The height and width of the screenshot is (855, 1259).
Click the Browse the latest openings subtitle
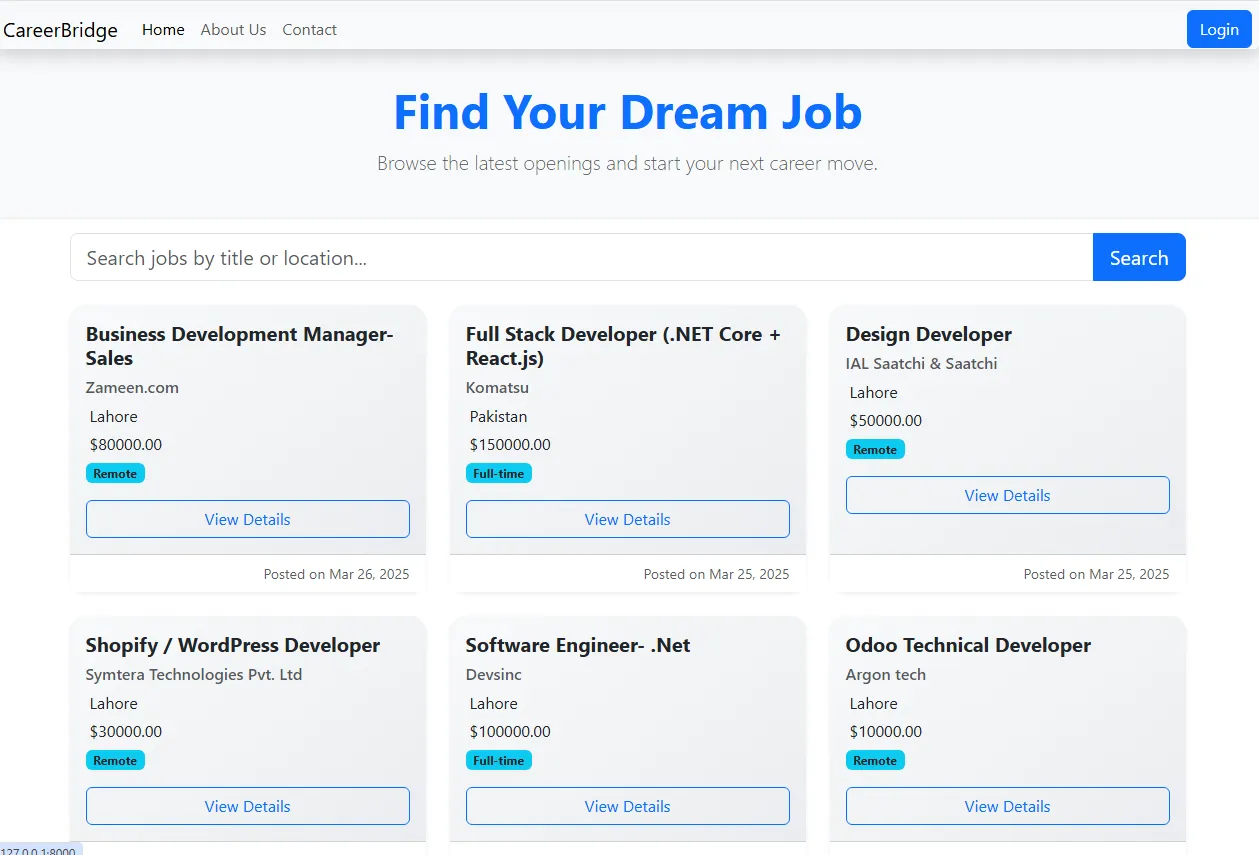[x=628, y=163]
